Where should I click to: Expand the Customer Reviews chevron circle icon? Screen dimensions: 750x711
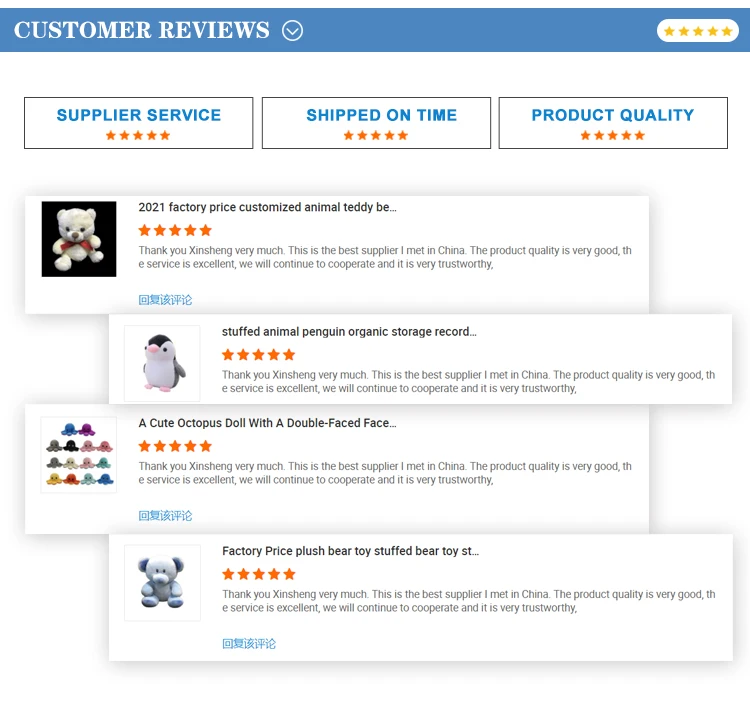coord(292,31)
